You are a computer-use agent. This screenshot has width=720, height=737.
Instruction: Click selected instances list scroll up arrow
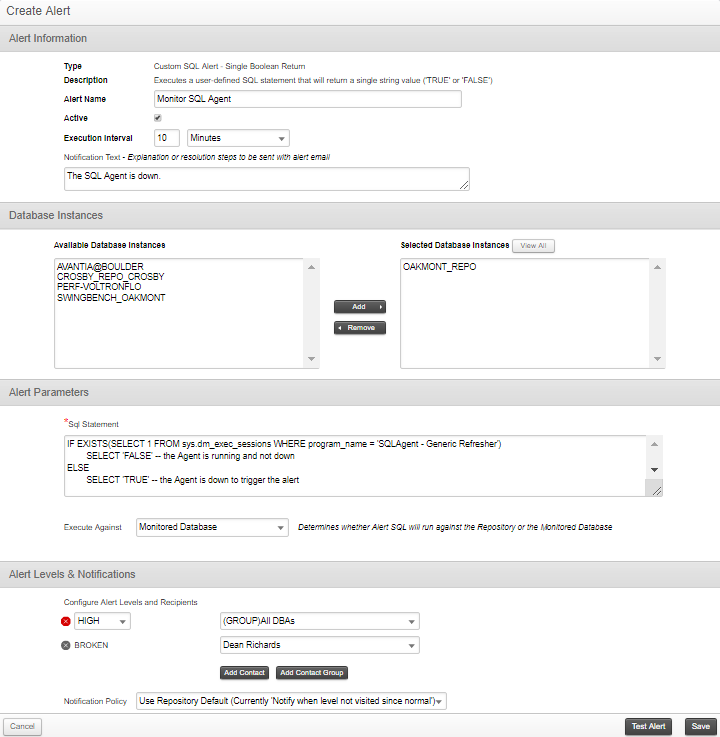click(x=657, y=267)
